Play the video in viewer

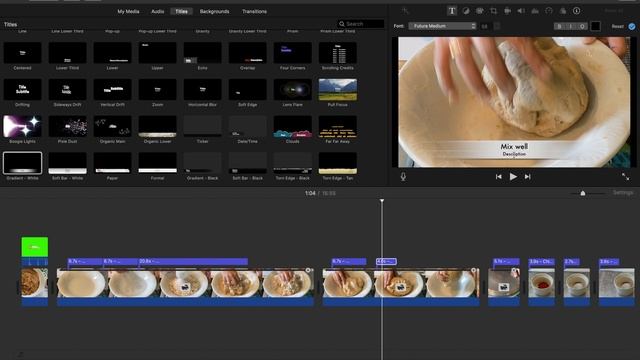[x=513, y=177]
